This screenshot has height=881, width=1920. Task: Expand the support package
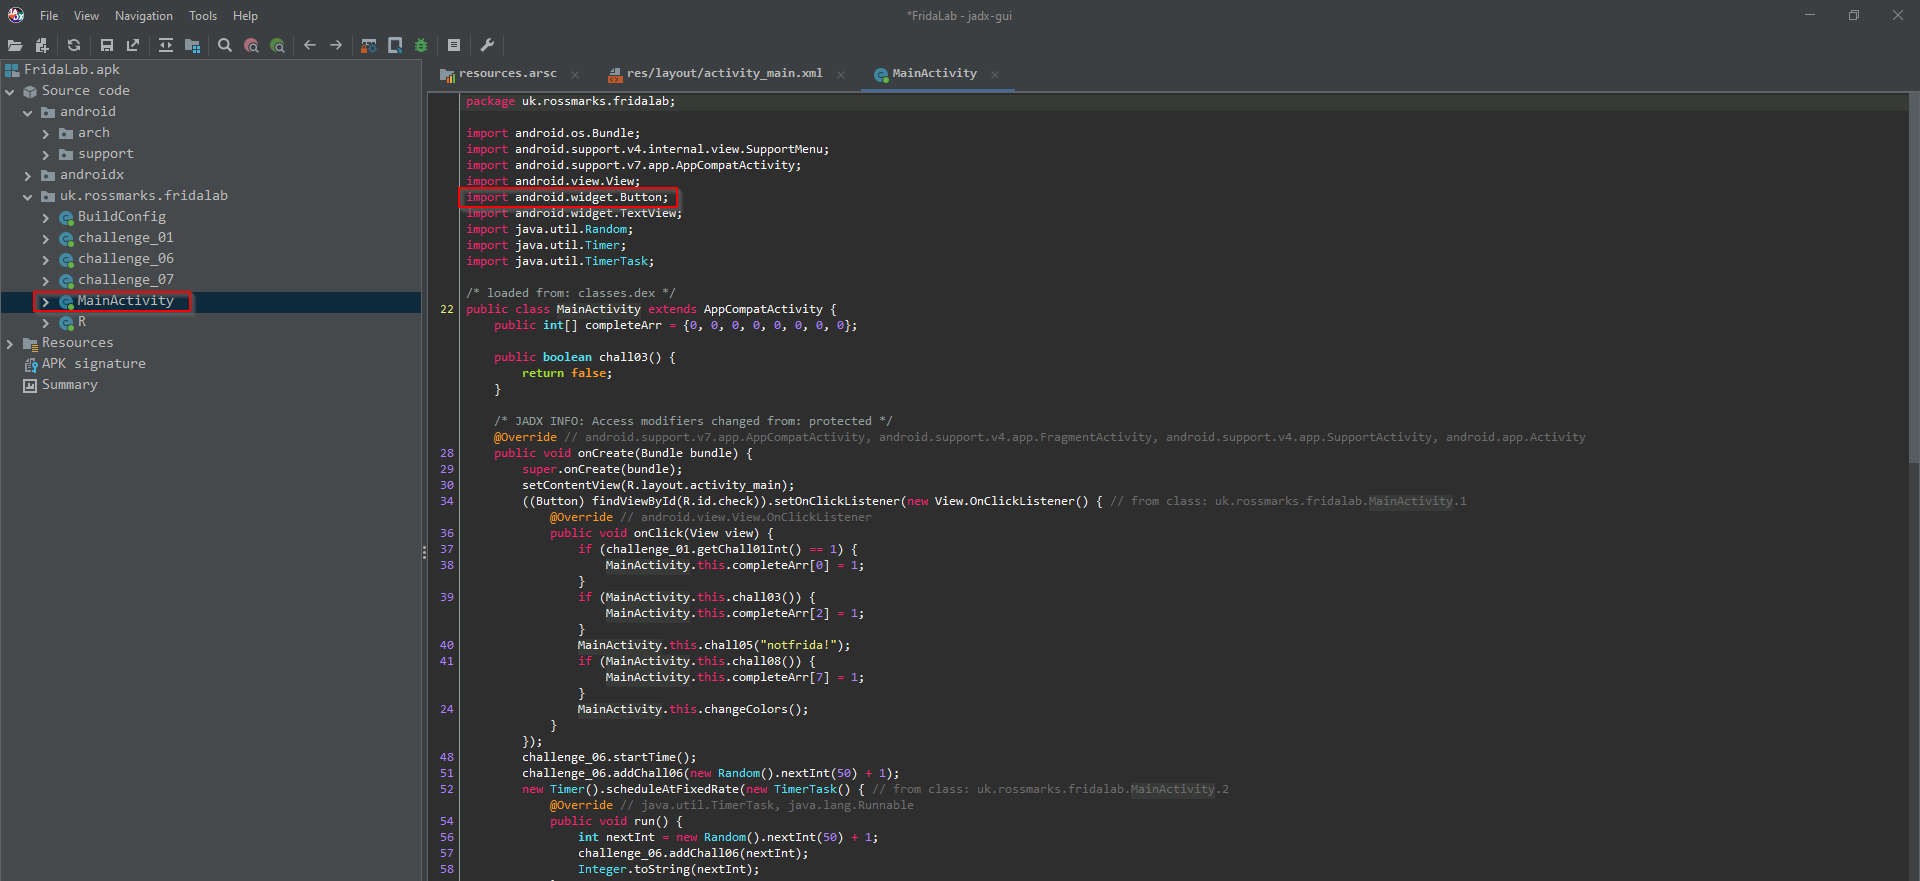(x=46, y=155)
